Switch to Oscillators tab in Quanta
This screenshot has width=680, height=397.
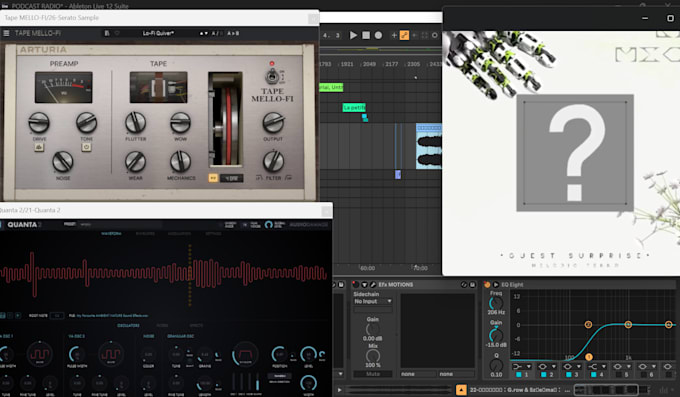(x=128, y=325)
